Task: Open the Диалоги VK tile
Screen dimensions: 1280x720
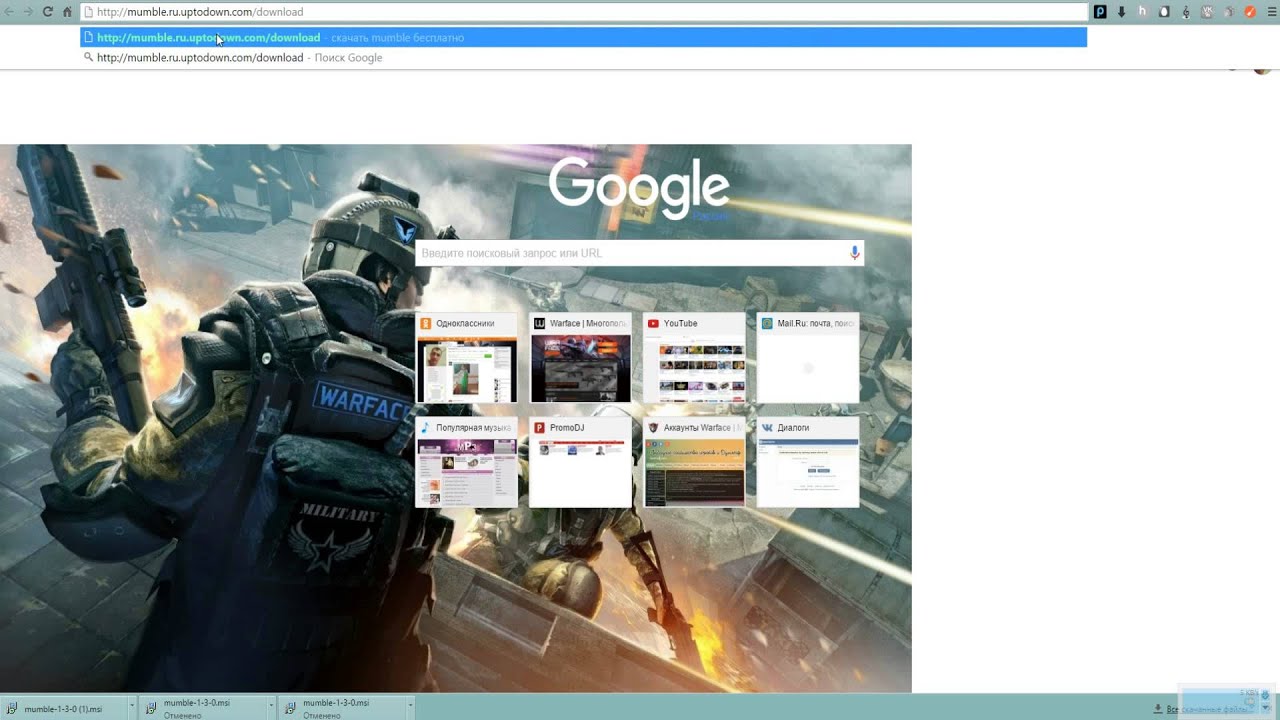Action: pyautogui.click(x=808, y=462)
